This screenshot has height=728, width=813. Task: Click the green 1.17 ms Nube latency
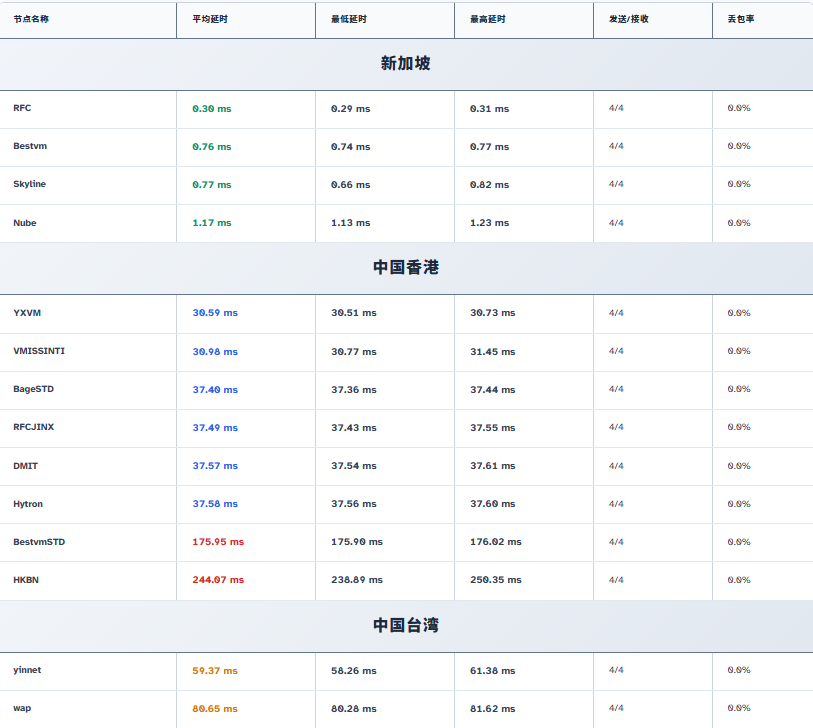point(211,223)
